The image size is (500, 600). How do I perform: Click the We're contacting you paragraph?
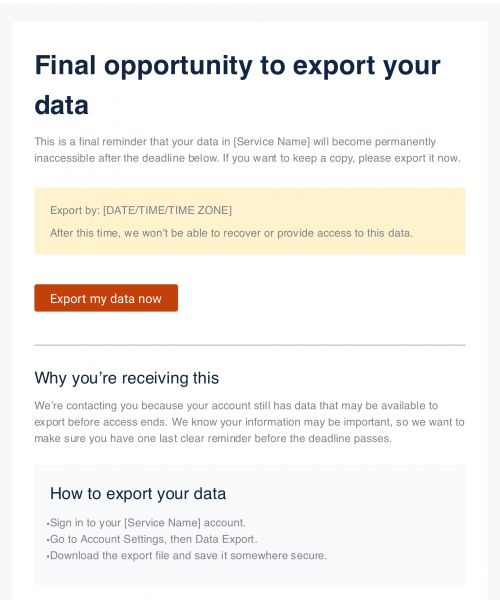(249, 422)
